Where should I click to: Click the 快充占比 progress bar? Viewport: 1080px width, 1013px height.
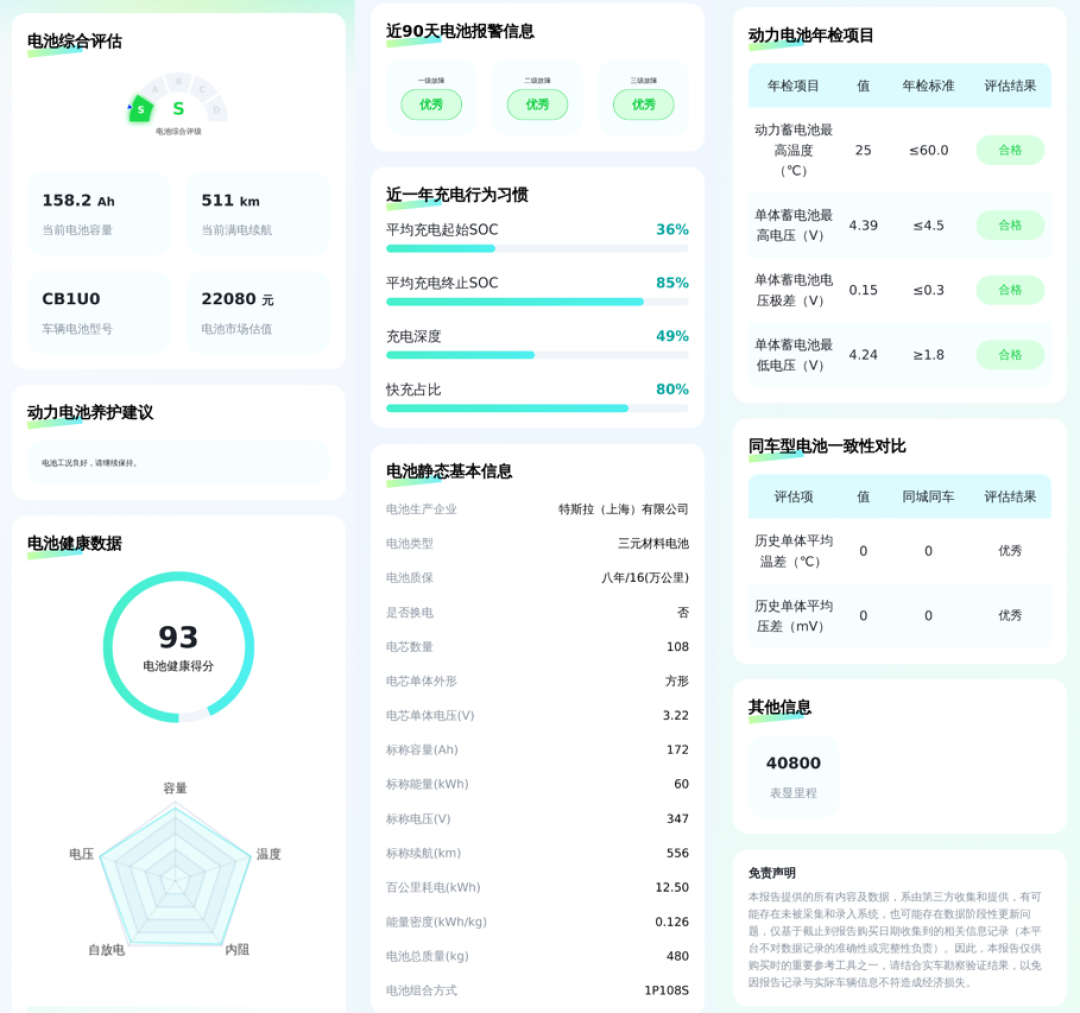(x=537, y=408)
